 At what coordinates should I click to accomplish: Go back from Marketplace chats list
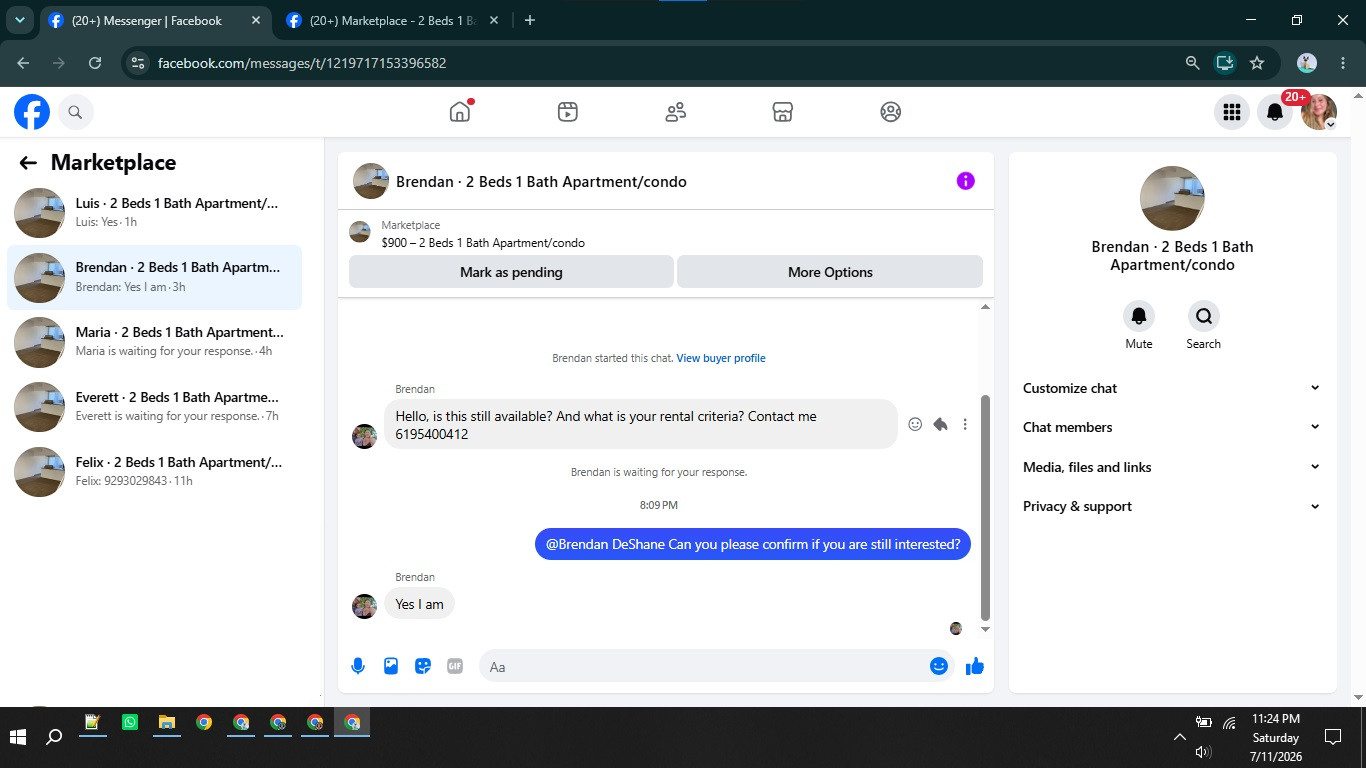click(28, 163)
